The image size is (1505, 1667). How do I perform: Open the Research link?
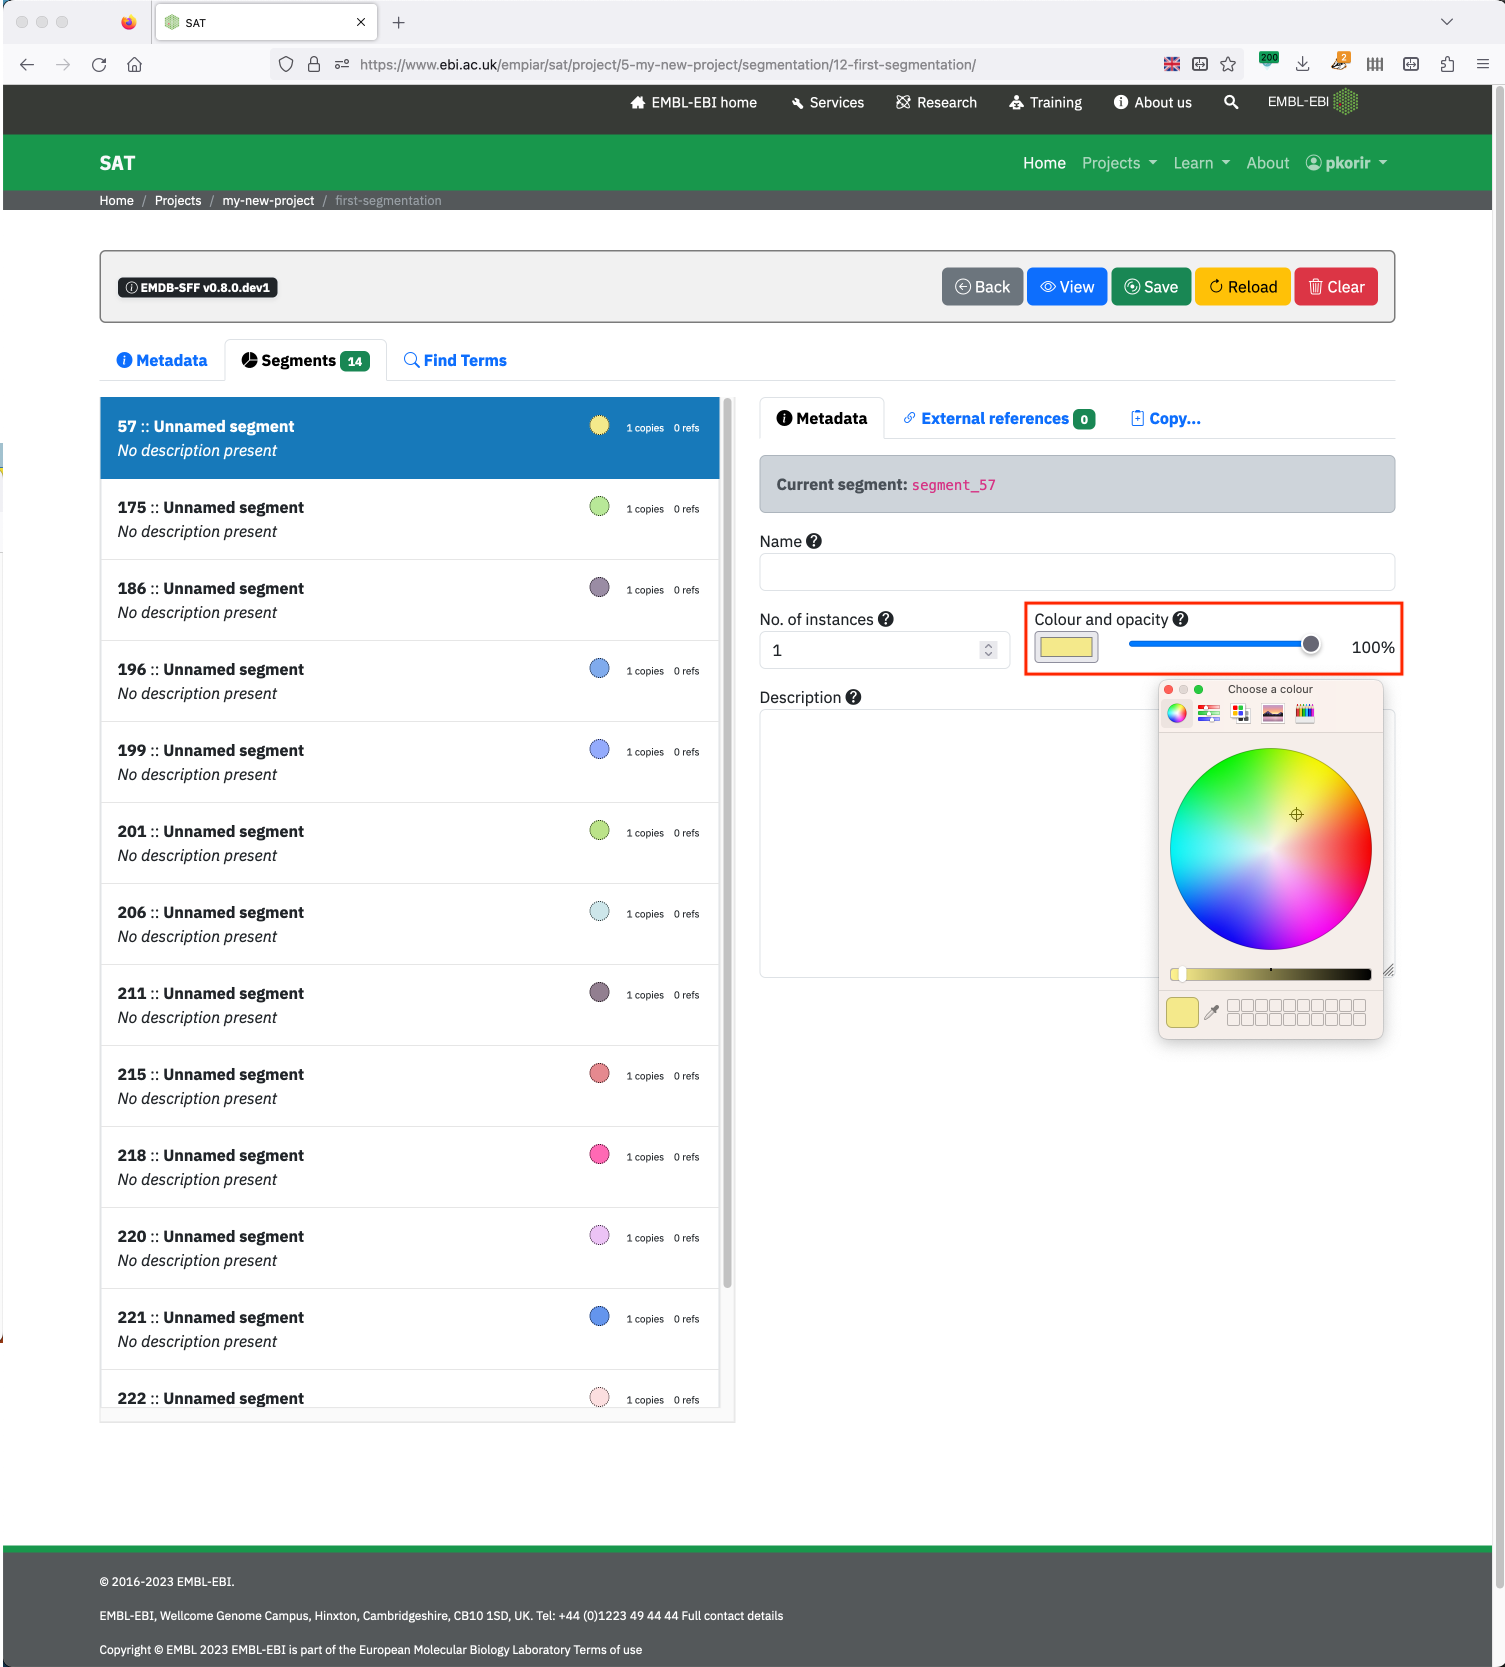(x=936, y=102)
